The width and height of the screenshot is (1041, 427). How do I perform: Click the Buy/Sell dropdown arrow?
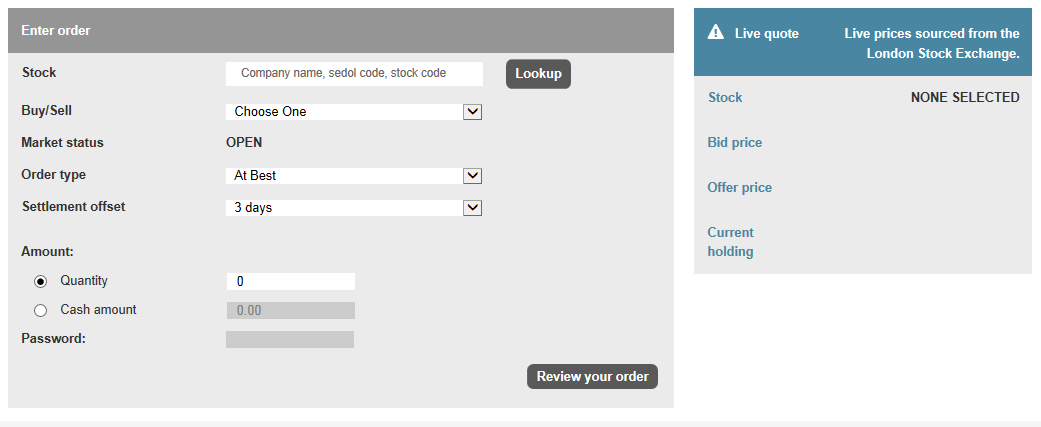[x=472, y=112]
